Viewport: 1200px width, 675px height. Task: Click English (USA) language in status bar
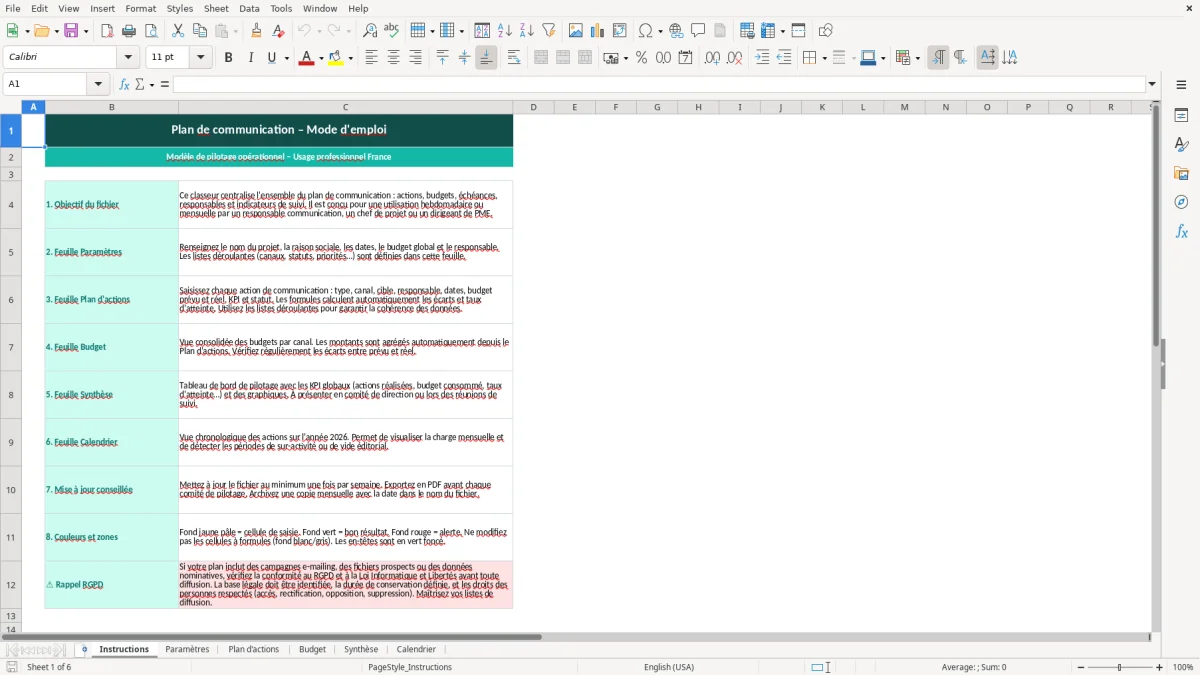(x=669, y=667)
